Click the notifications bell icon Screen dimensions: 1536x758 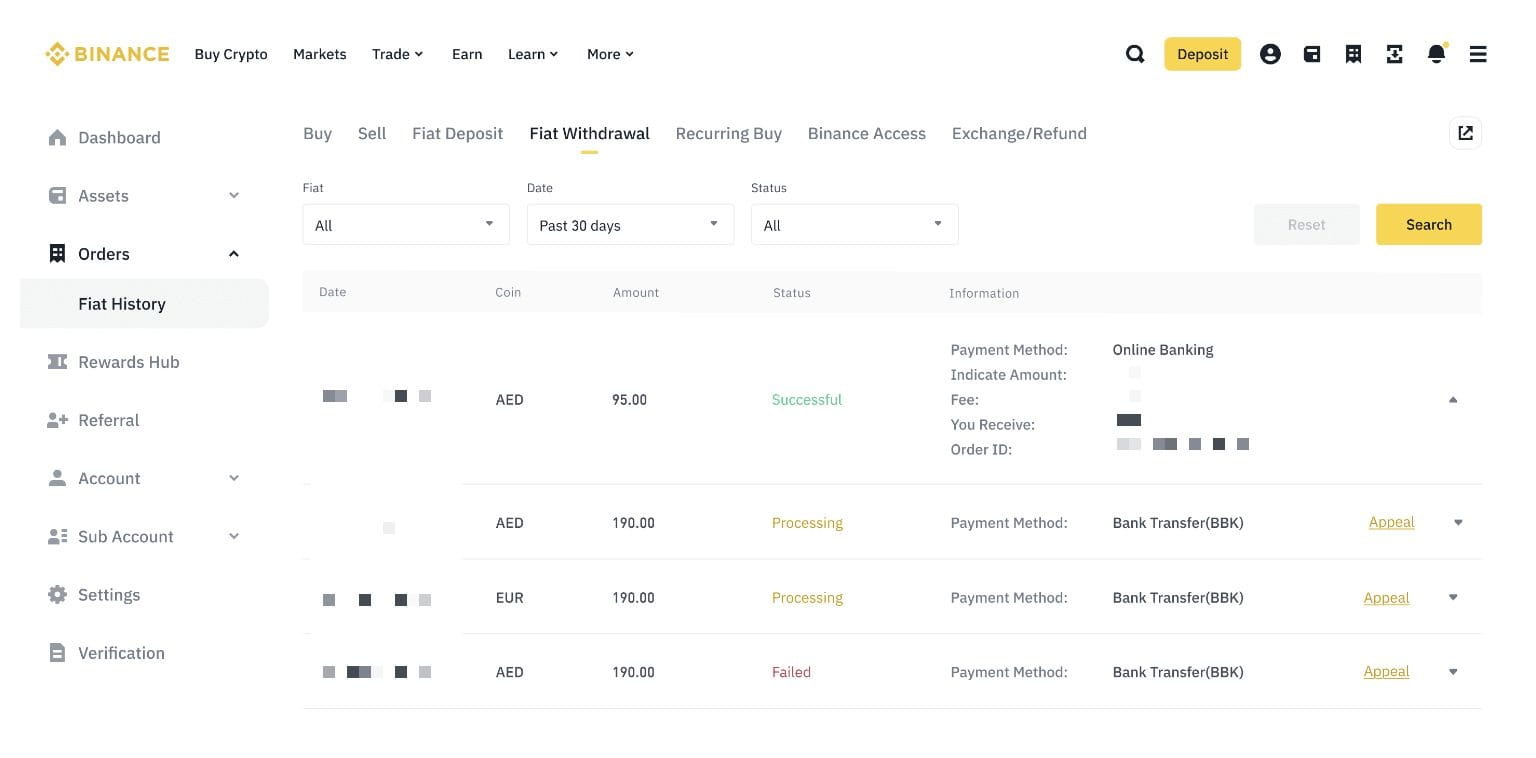[1436, 54]
